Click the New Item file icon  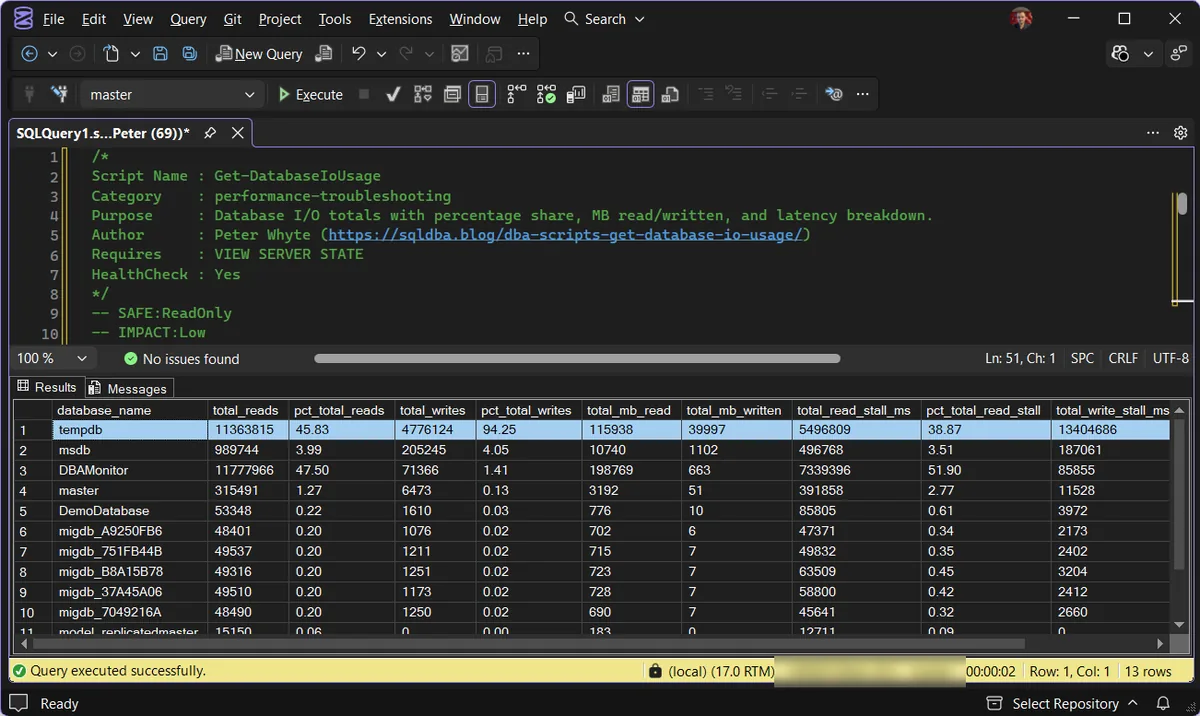[111, 54]
